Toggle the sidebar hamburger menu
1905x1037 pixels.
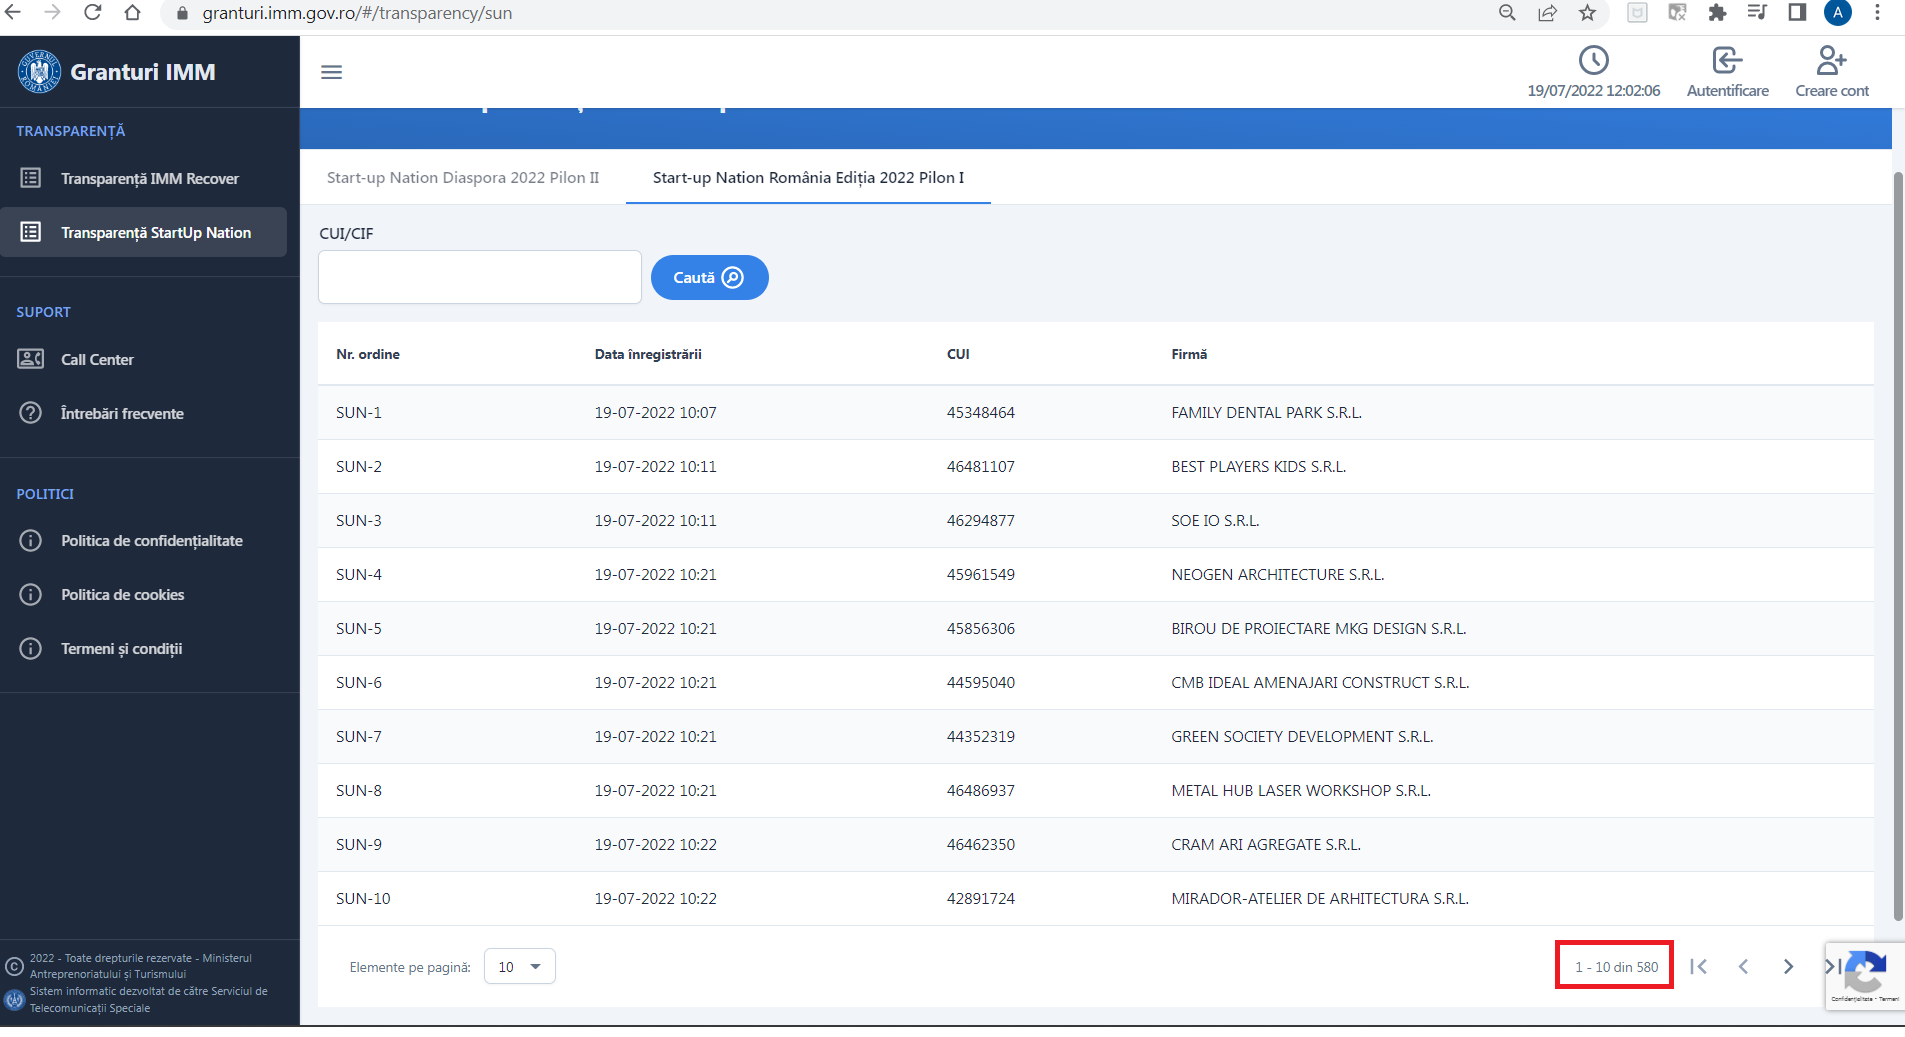[x=331, y=72]
